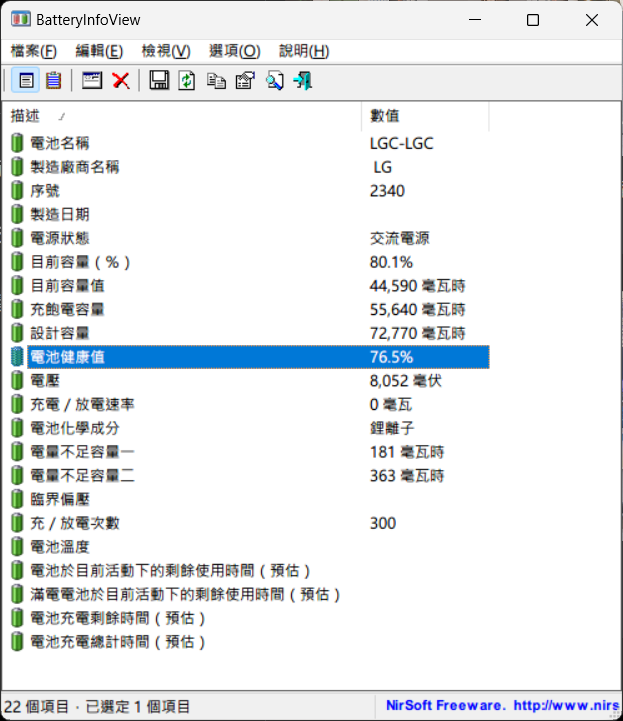The height and width of the screenshot is (721, 623).
Task: Click battery icon beside 電池名稱
Action: [17, 143]
